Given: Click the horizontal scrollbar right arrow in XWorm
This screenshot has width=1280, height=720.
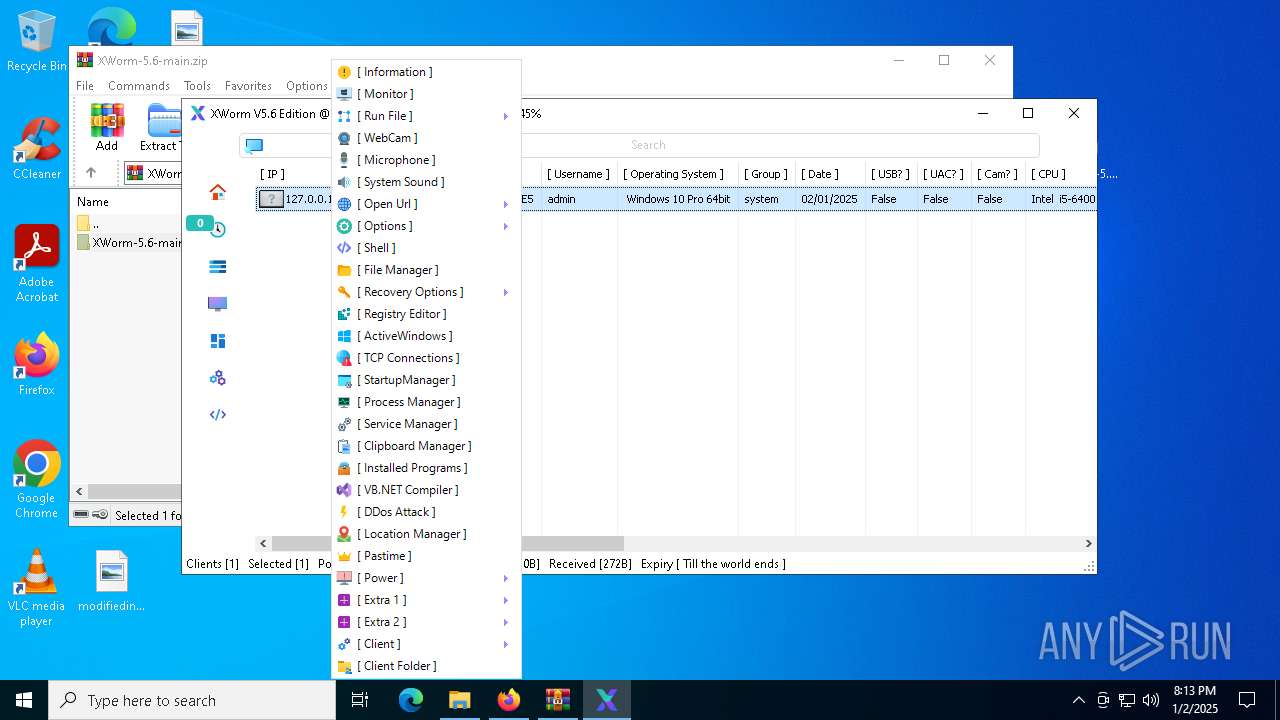Looking at the screenshot, I should (1089, 543).
